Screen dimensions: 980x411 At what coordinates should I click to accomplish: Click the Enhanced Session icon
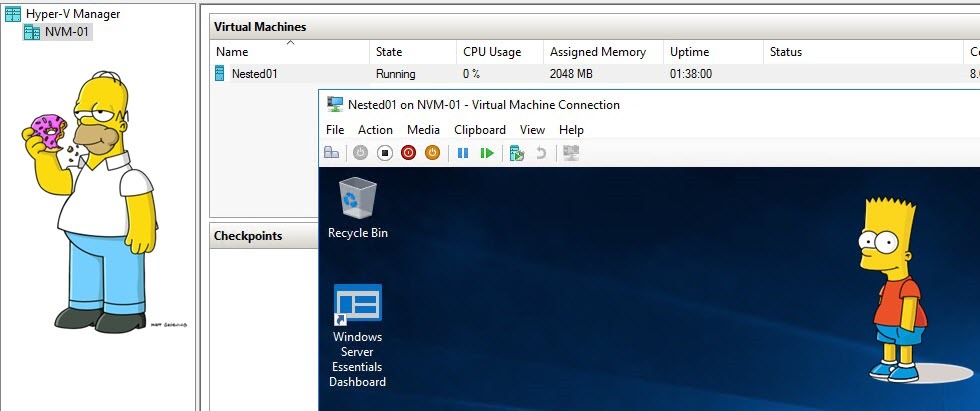(571, 153)
